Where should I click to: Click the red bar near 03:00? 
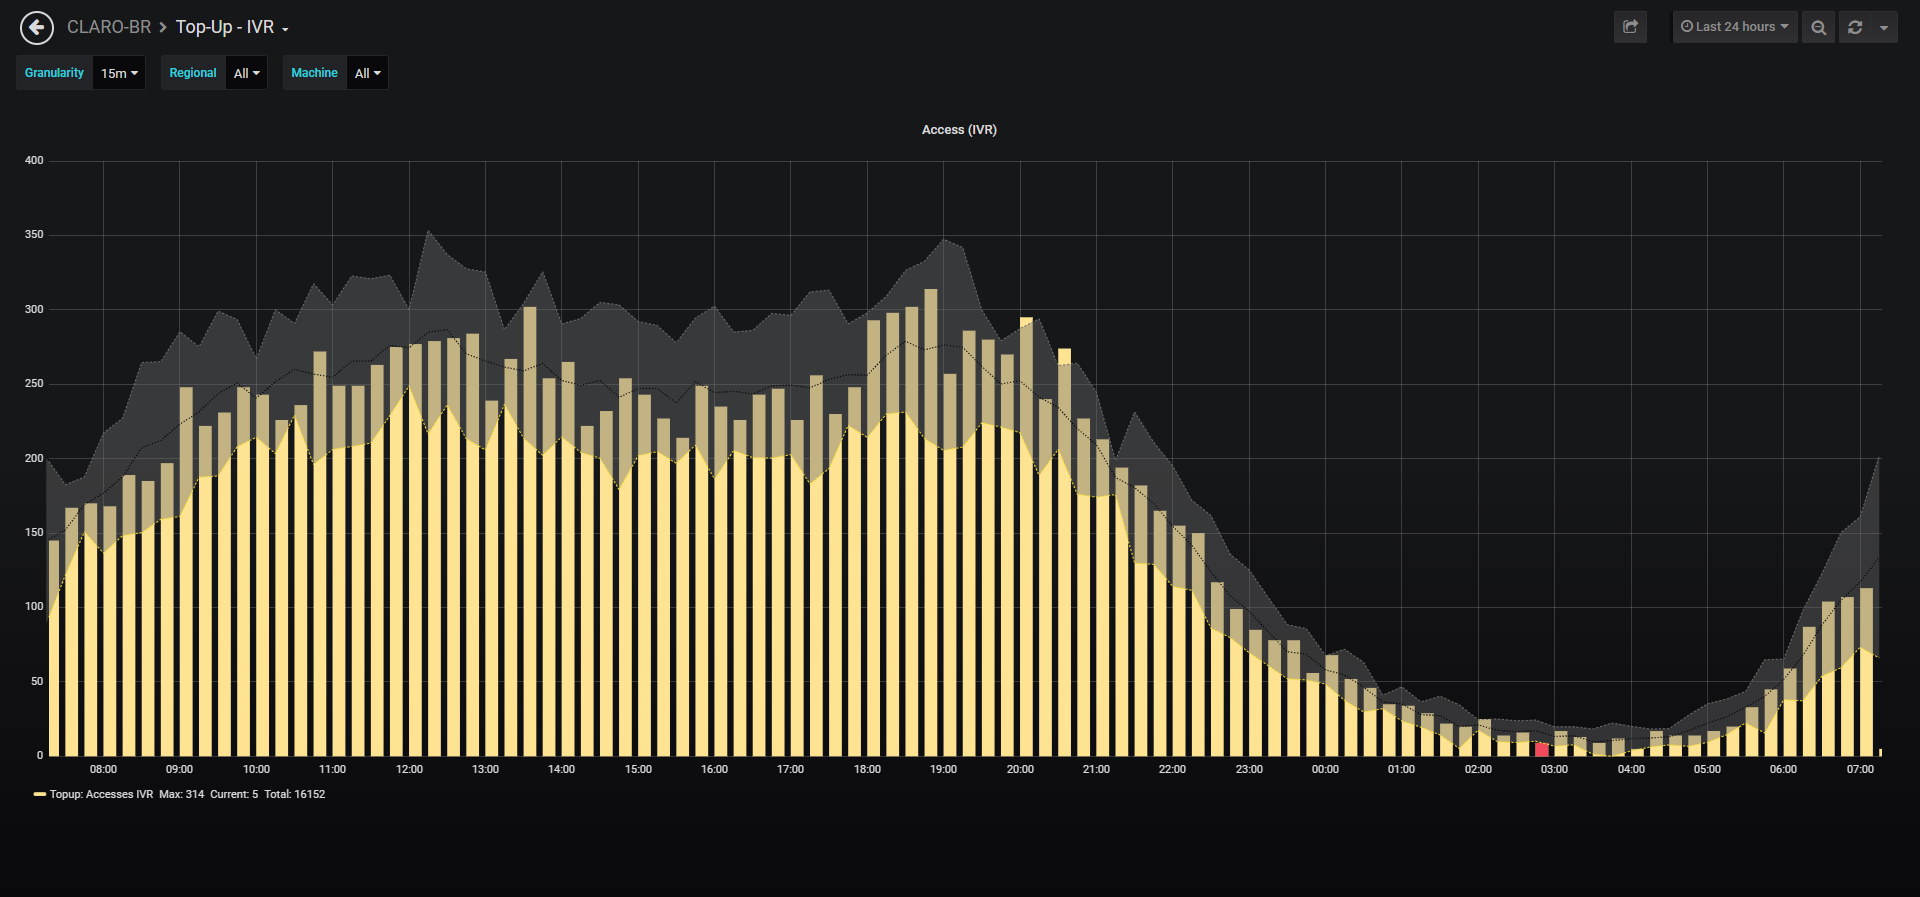tap(1542, 749)
